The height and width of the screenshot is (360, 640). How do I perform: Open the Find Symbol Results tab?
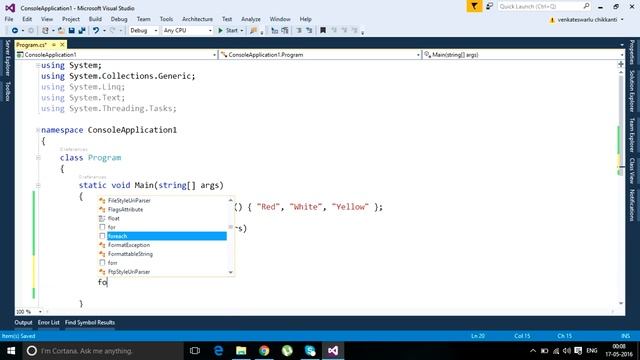point(90,322)
